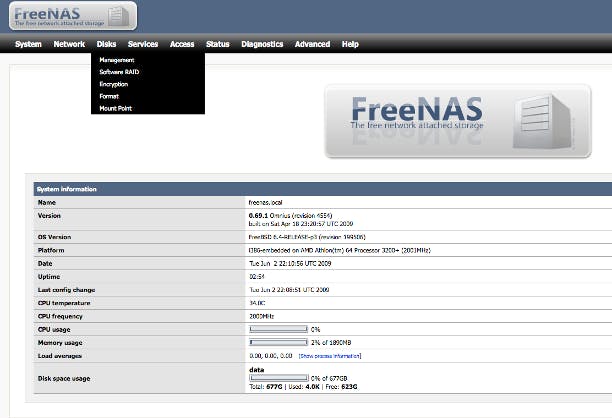Open the Access menu
The width and height of the screenshot is (612, 418).
coord(182,44)
